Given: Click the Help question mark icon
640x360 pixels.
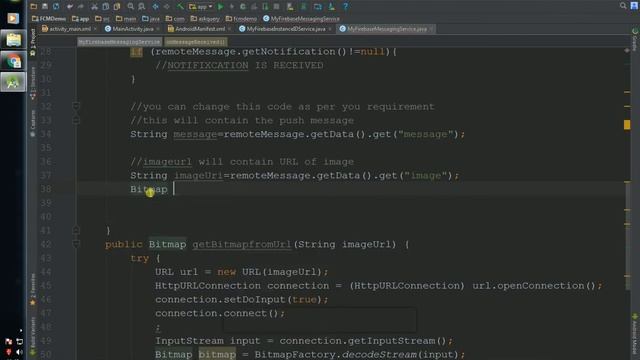Looking at the screenshot, I should coord(345,7).
